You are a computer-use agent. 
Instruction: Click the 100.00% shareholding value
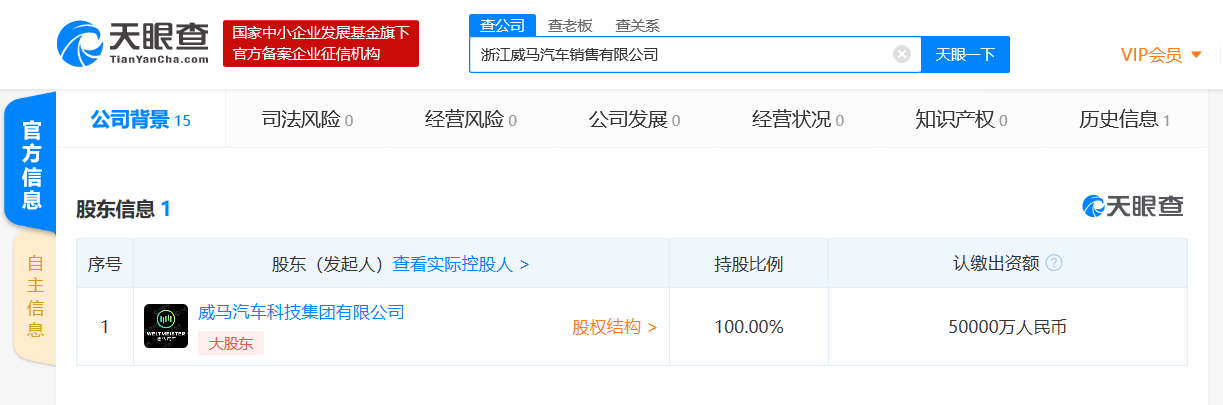point(749,327)
